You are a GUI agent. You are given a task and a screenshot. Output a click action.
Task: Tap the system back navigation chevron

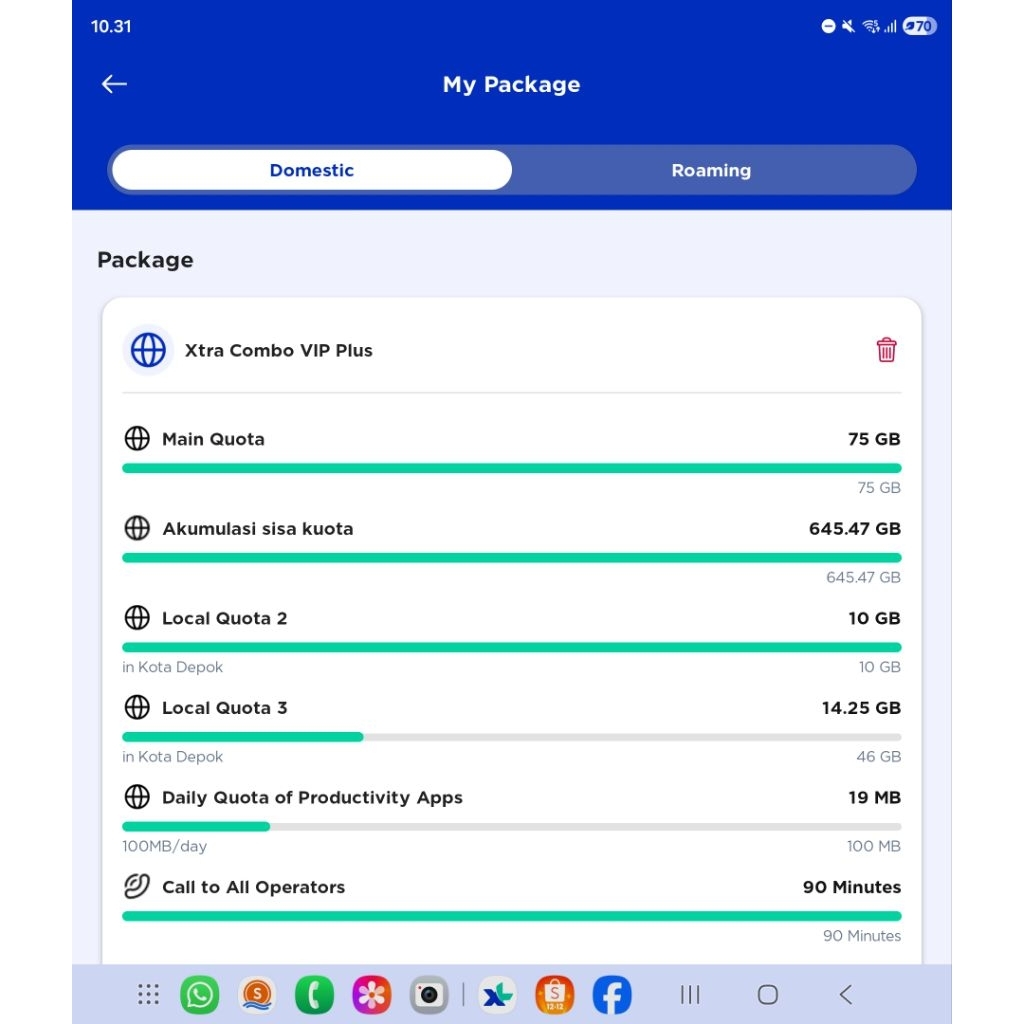pyautogui.click(x=846, y=994)
